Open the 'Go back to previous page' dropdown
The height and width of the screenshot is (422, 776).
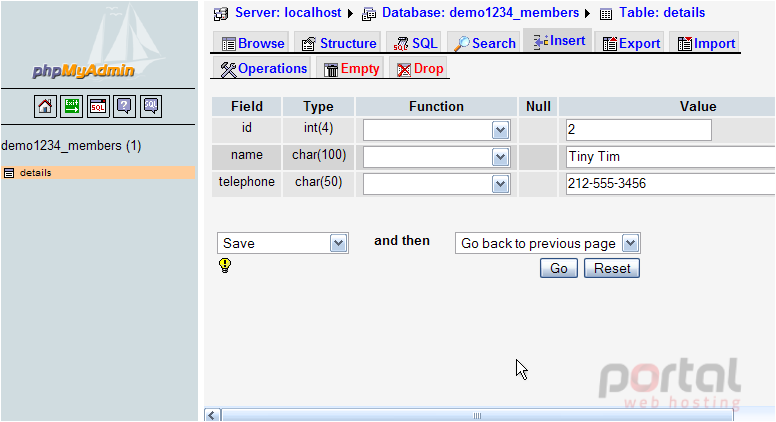(548, 243)
